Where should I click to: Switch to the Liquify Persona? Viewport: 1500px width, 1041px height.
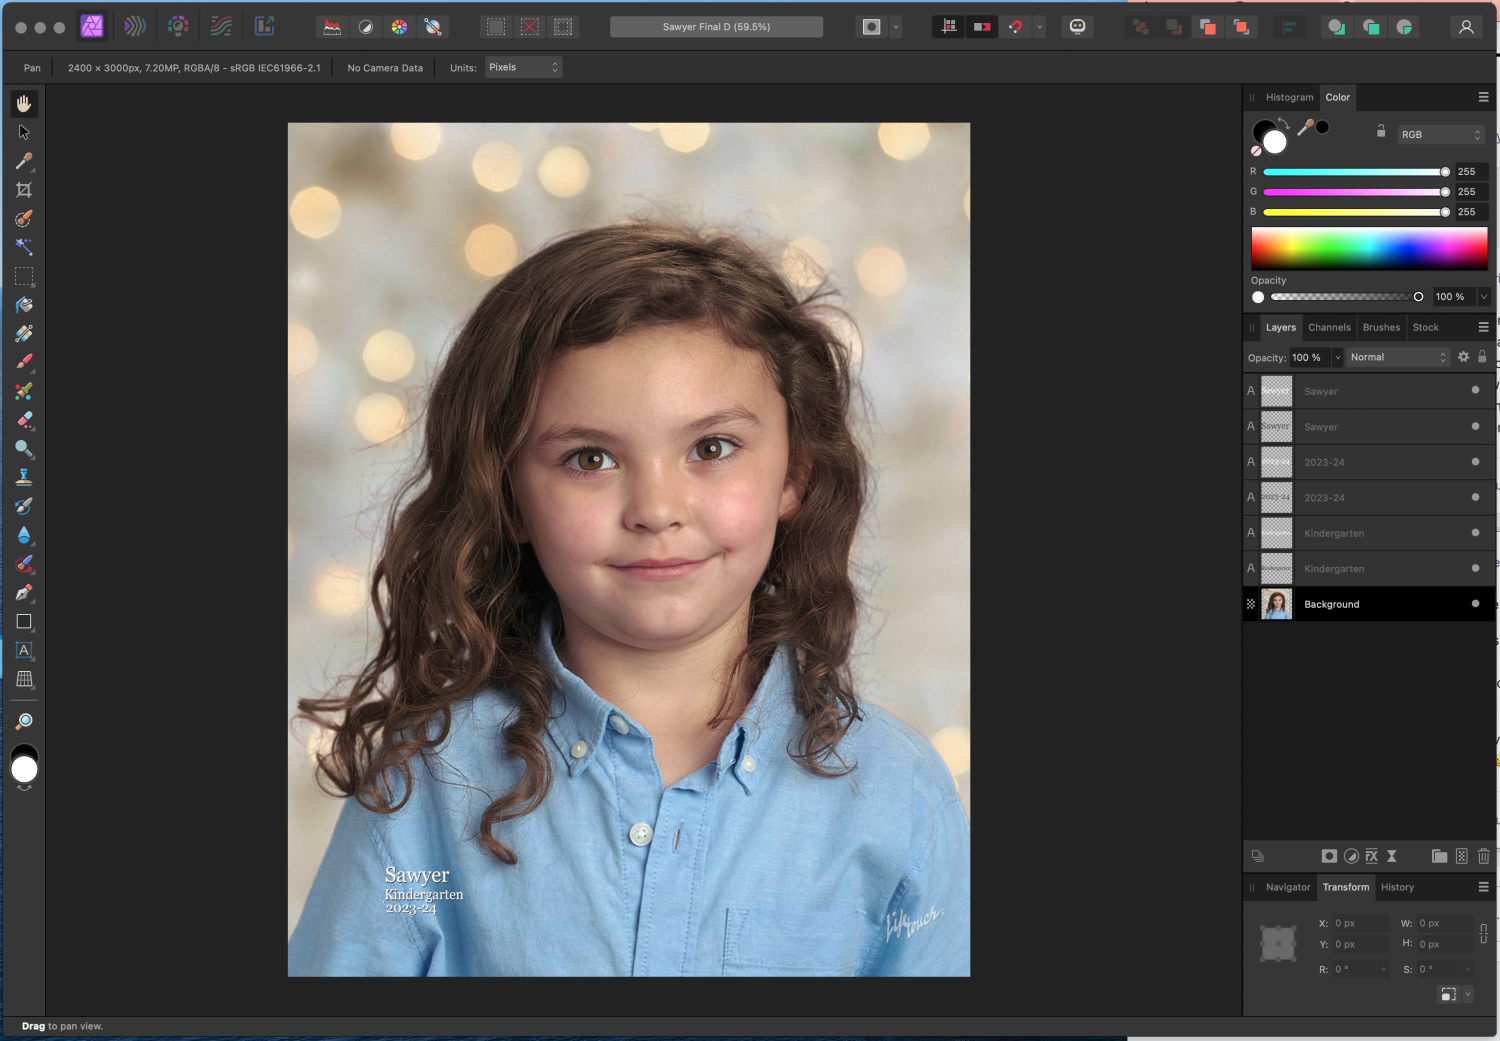135,27
